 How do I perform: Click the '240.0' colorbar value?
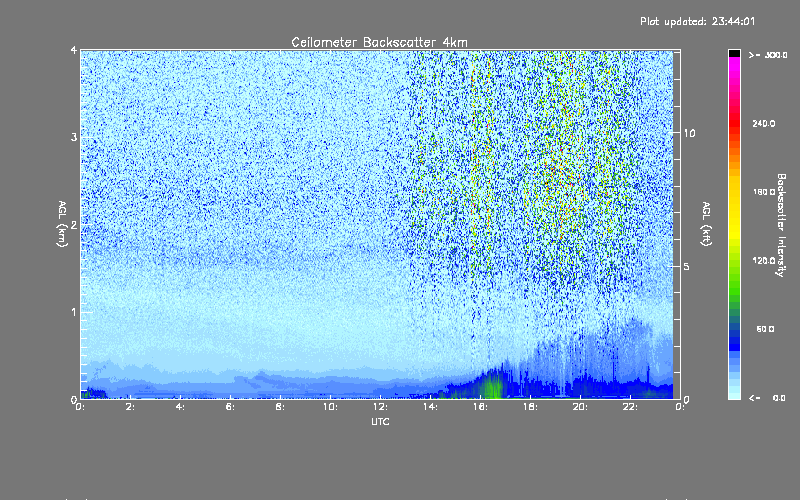point(764,124)
